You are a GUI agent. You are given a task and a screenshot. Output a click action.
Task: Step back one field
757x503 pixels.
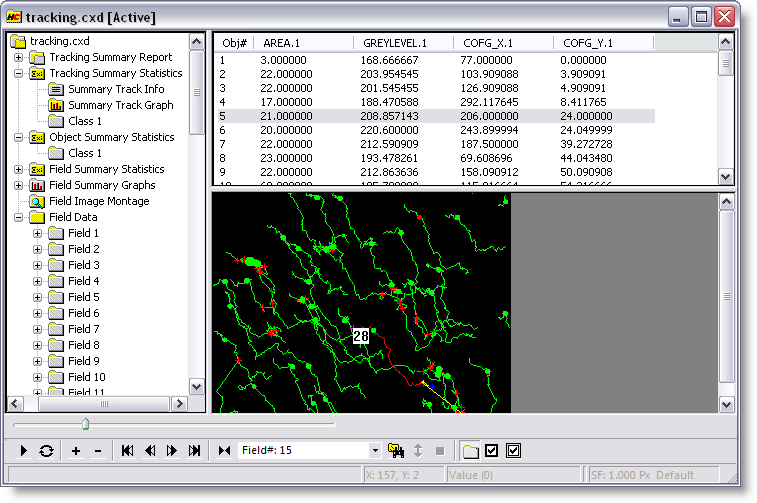[x=150, y=451]
